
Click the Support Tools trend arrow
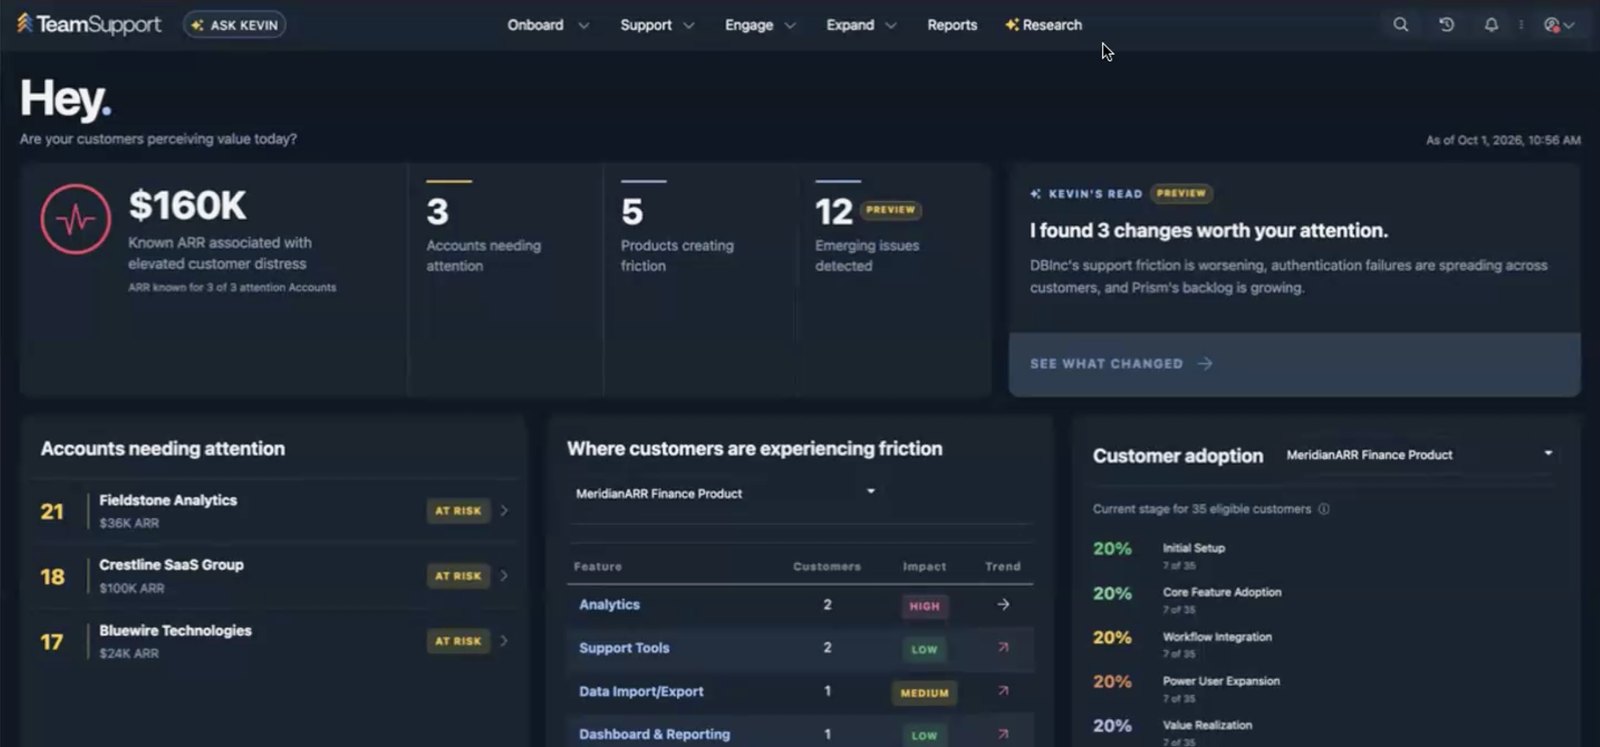[x=1003, y=648]
